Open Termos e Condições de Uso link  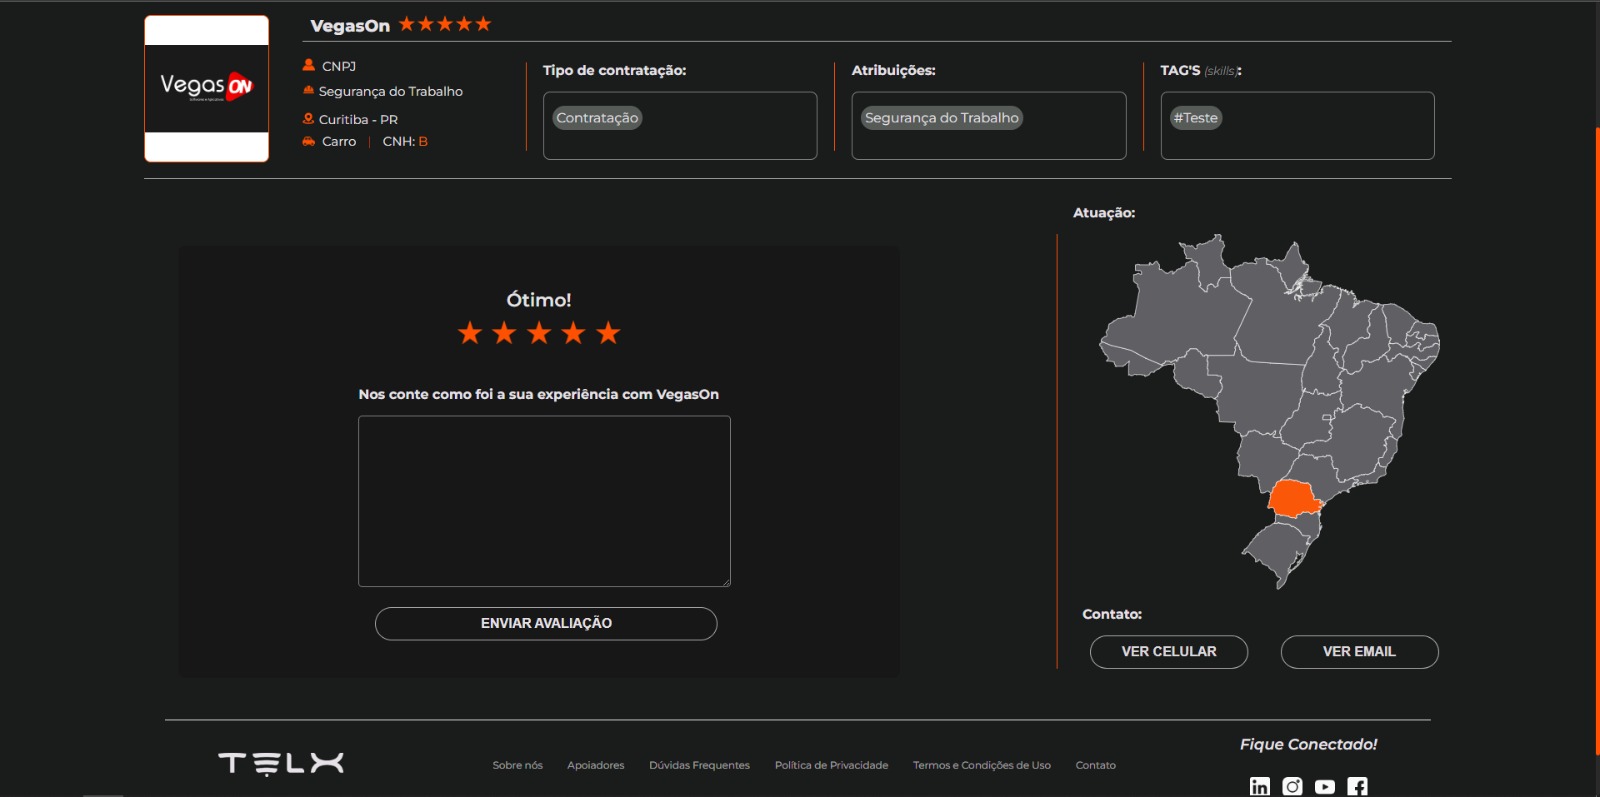coord(982,765)
